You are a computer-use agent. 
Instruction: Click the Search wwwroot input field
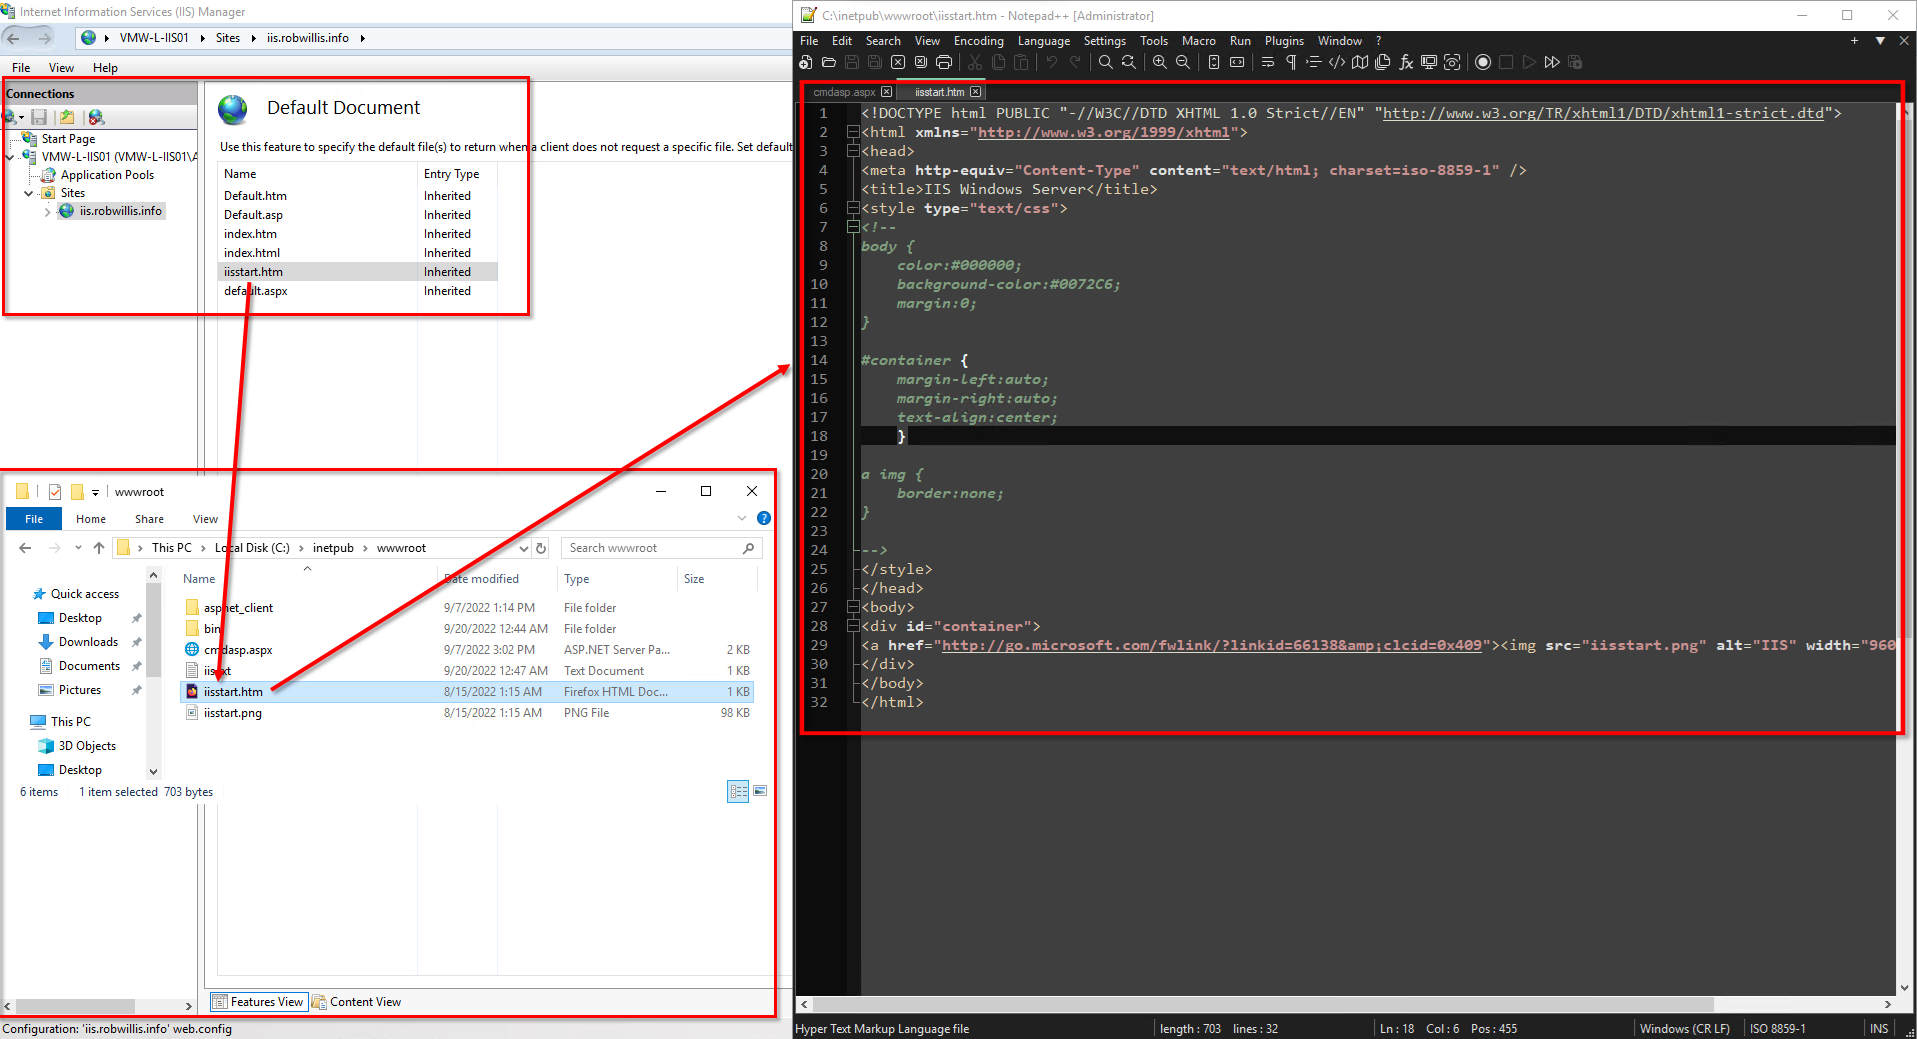point(660,548)
